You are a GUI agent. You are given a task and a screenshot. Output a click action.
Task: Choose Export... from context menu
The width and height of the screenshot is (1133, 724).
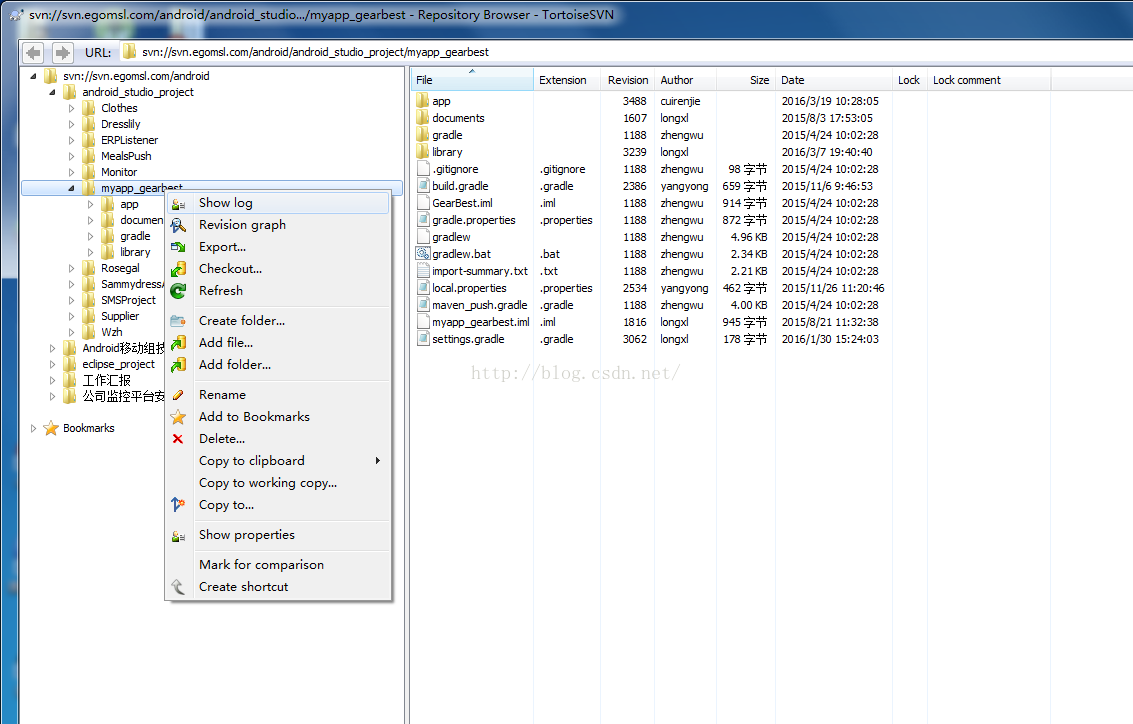278,247
